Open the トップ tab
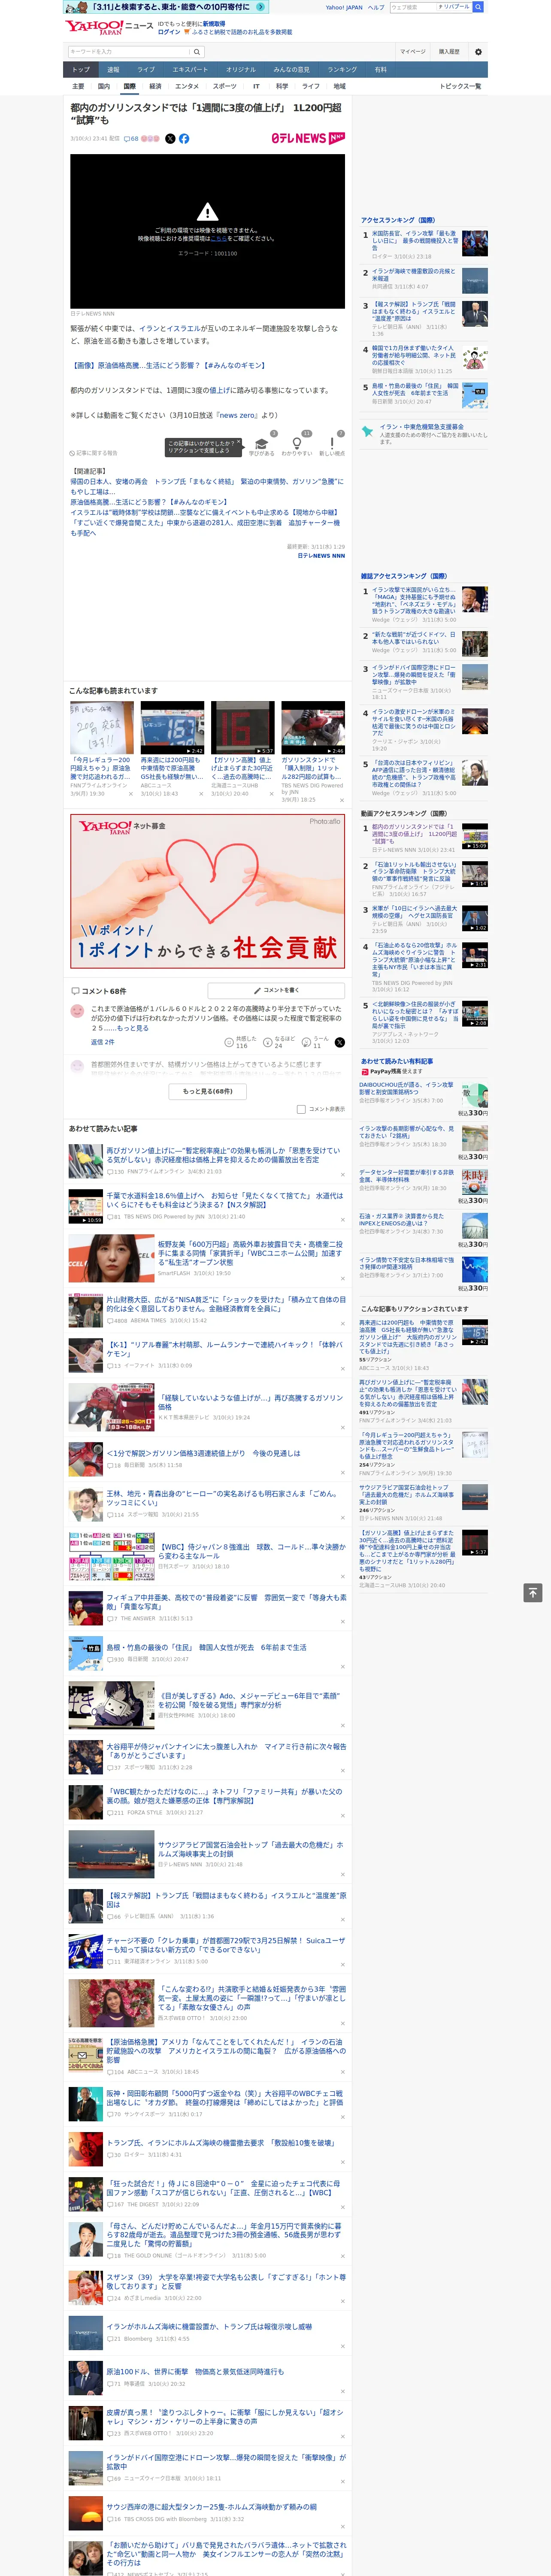Viewport: 551px width, 2576px height. click(81, 69)
